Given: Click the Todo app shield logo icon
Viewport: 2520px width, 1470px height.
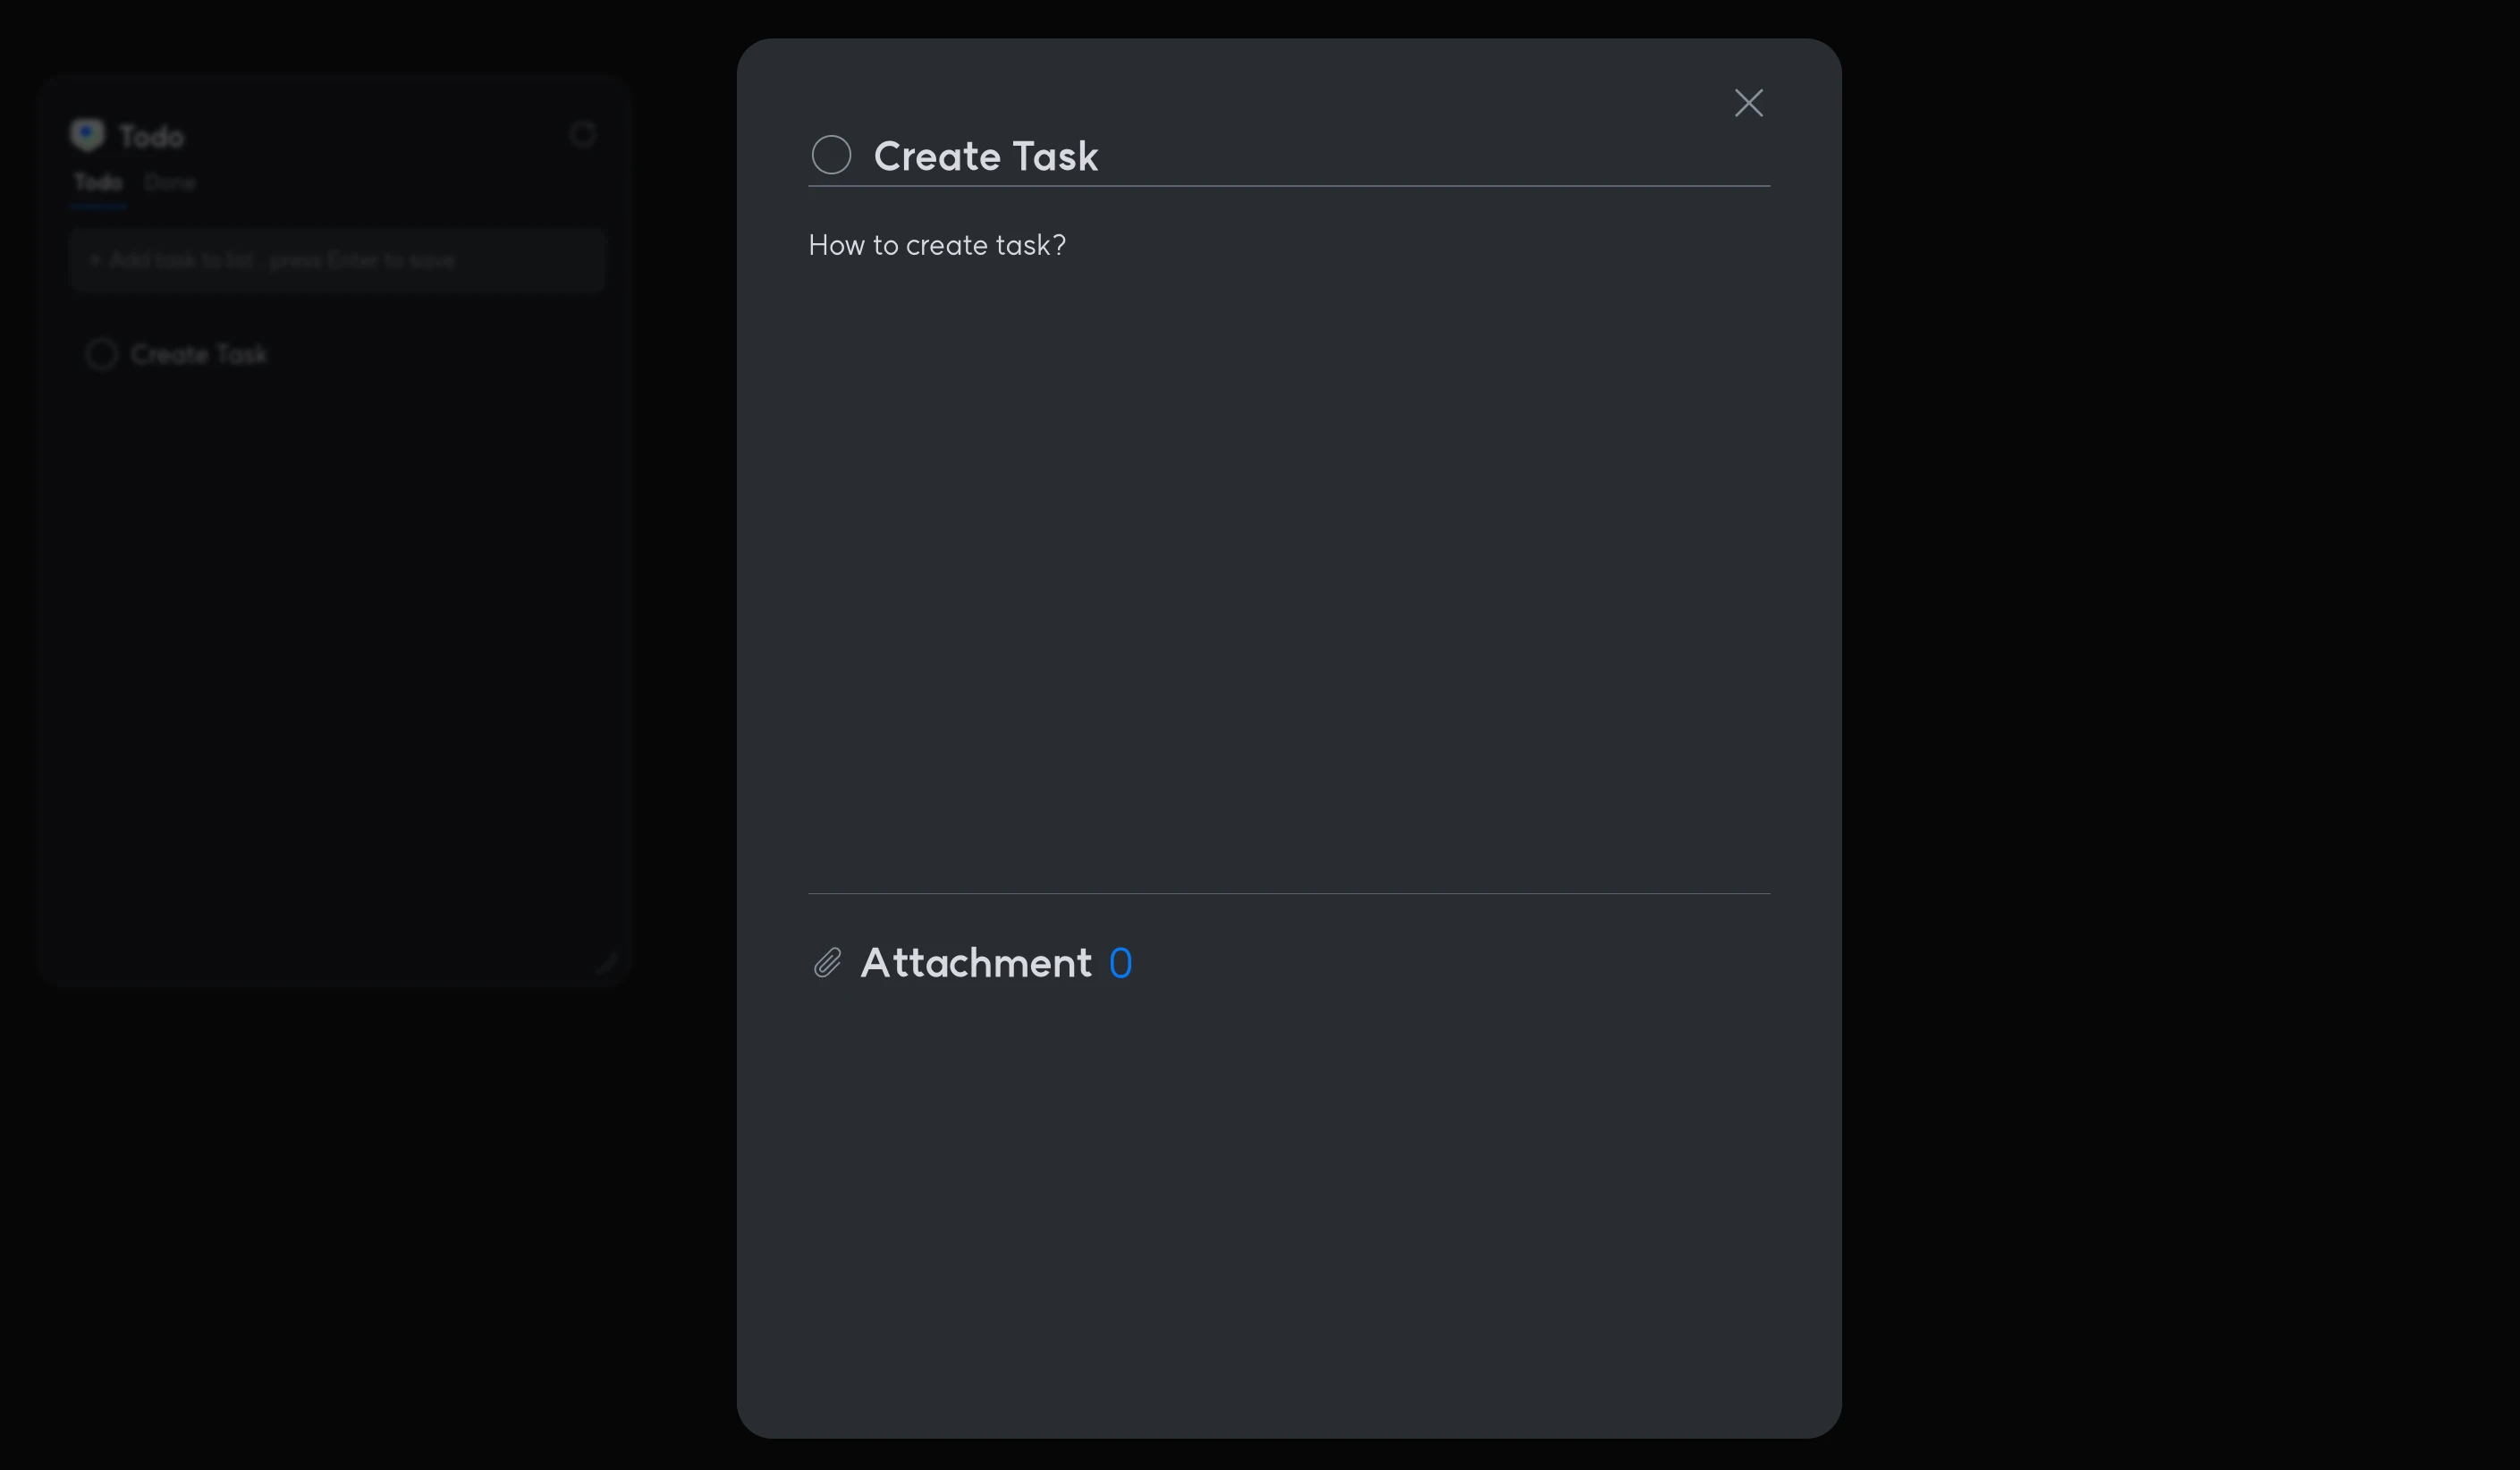Looking at the screenshot, I should click(x=88, y=134).
